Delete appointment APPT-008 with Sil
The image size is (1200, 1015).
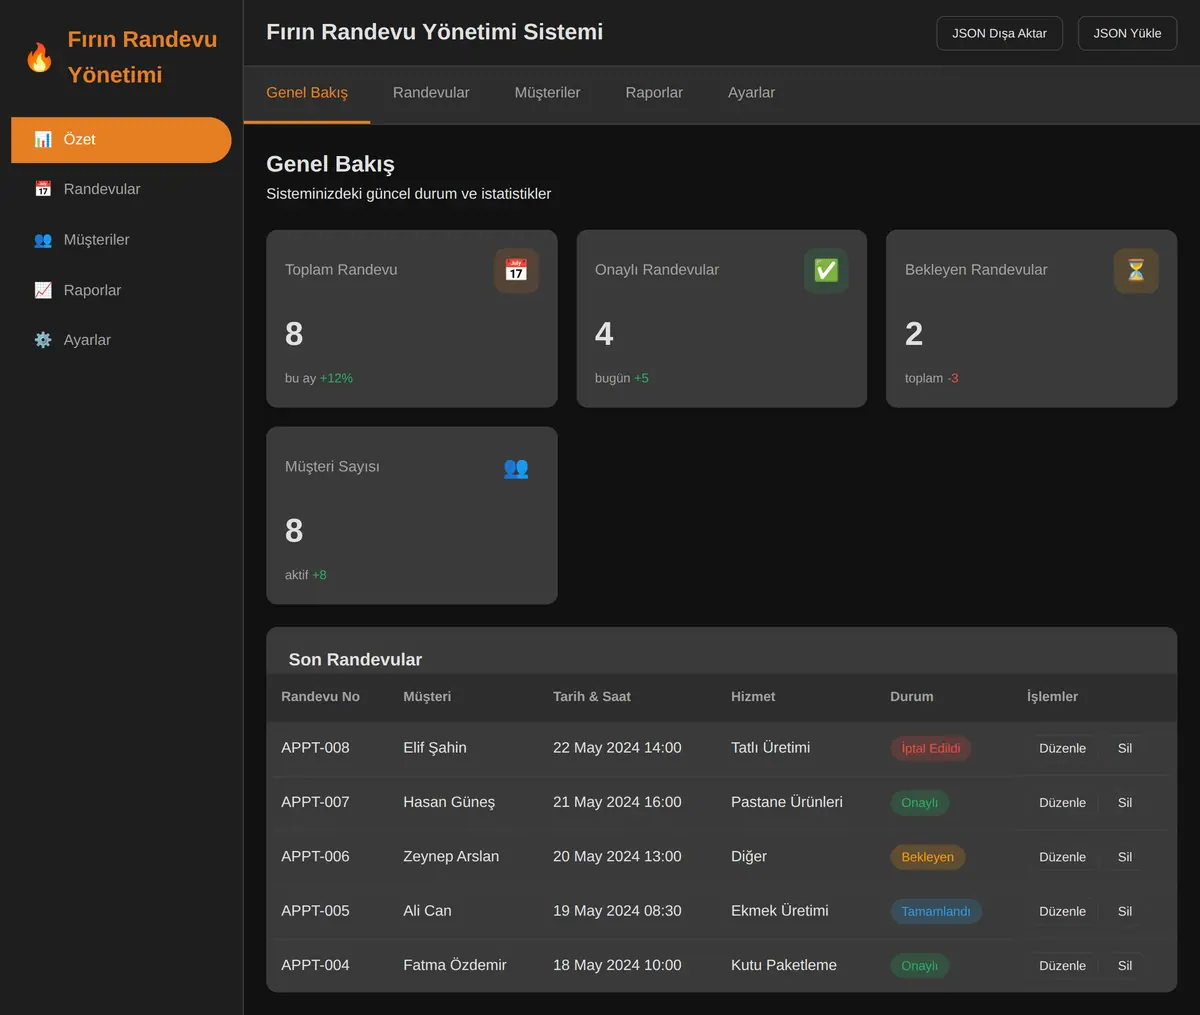click(1125, 748)
